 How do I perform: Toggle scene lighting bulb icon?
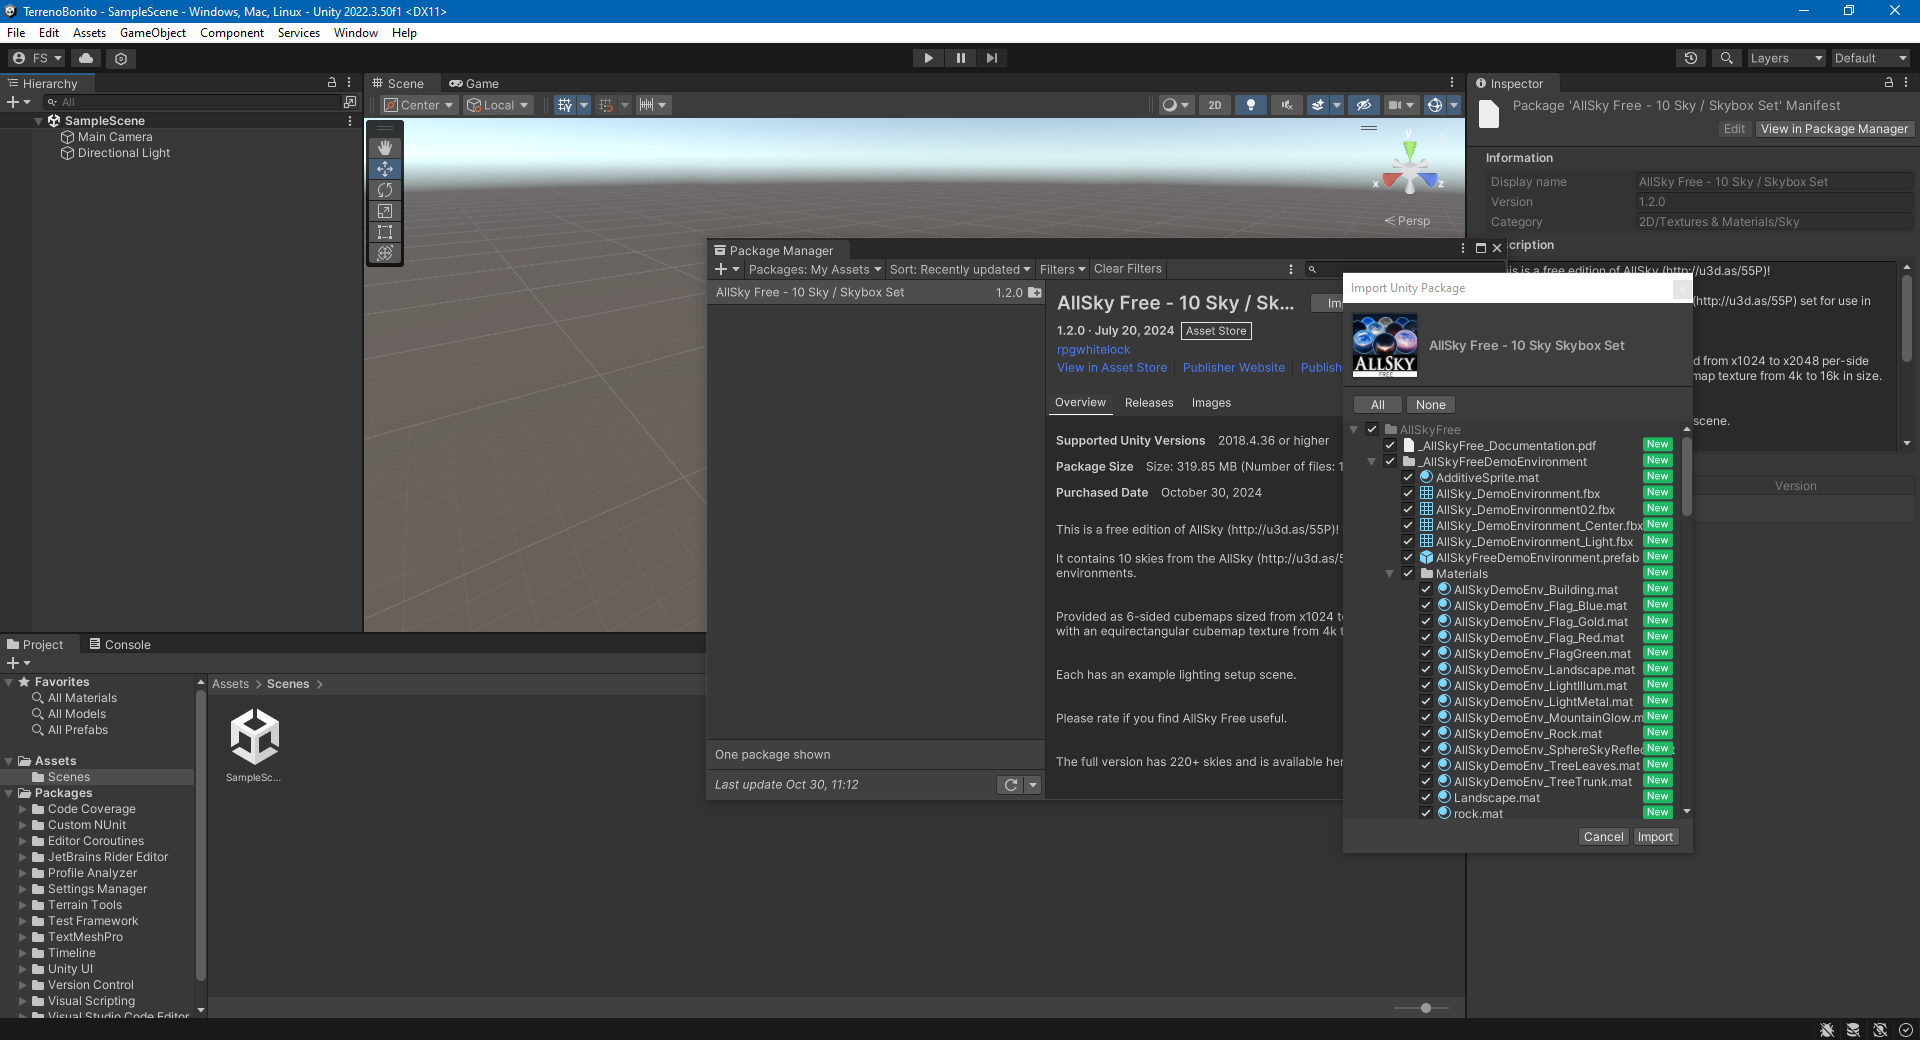click(x=1251, y=105)
